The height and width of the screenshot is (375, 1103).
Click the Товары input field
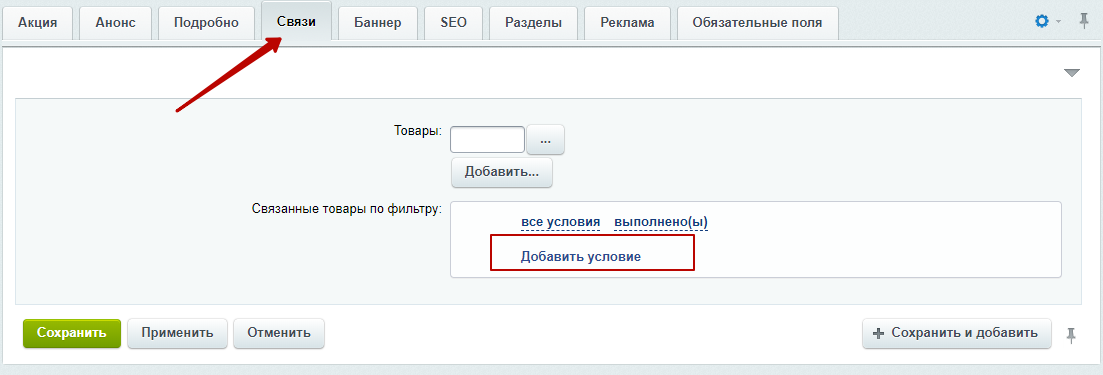pos(487,140)
